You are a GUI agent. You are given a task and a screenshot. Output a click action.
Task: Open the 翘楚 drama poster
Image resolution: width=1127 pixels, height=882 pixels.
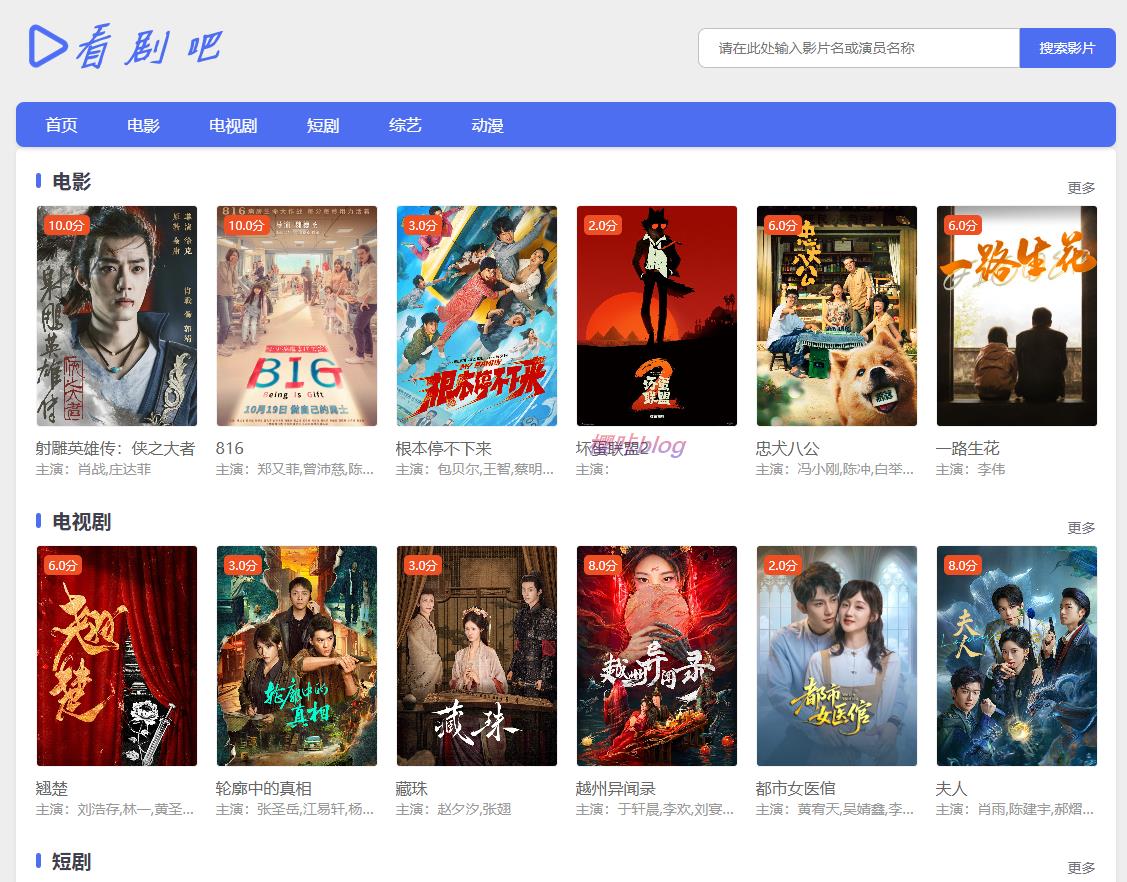click(x=116, y=656)
